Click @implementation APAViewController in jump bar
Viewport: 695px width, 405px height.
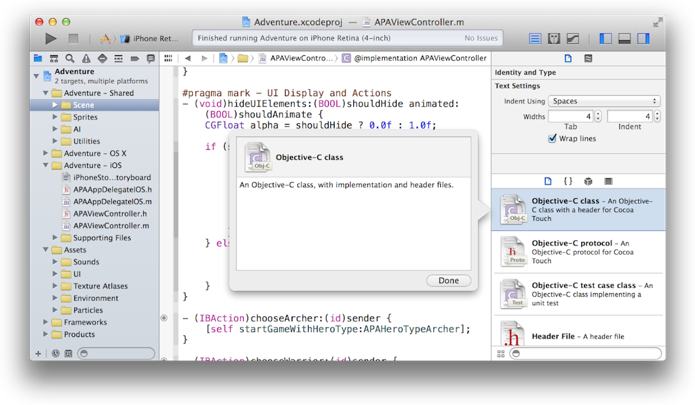pyautogui.click(x=414, y=58)
